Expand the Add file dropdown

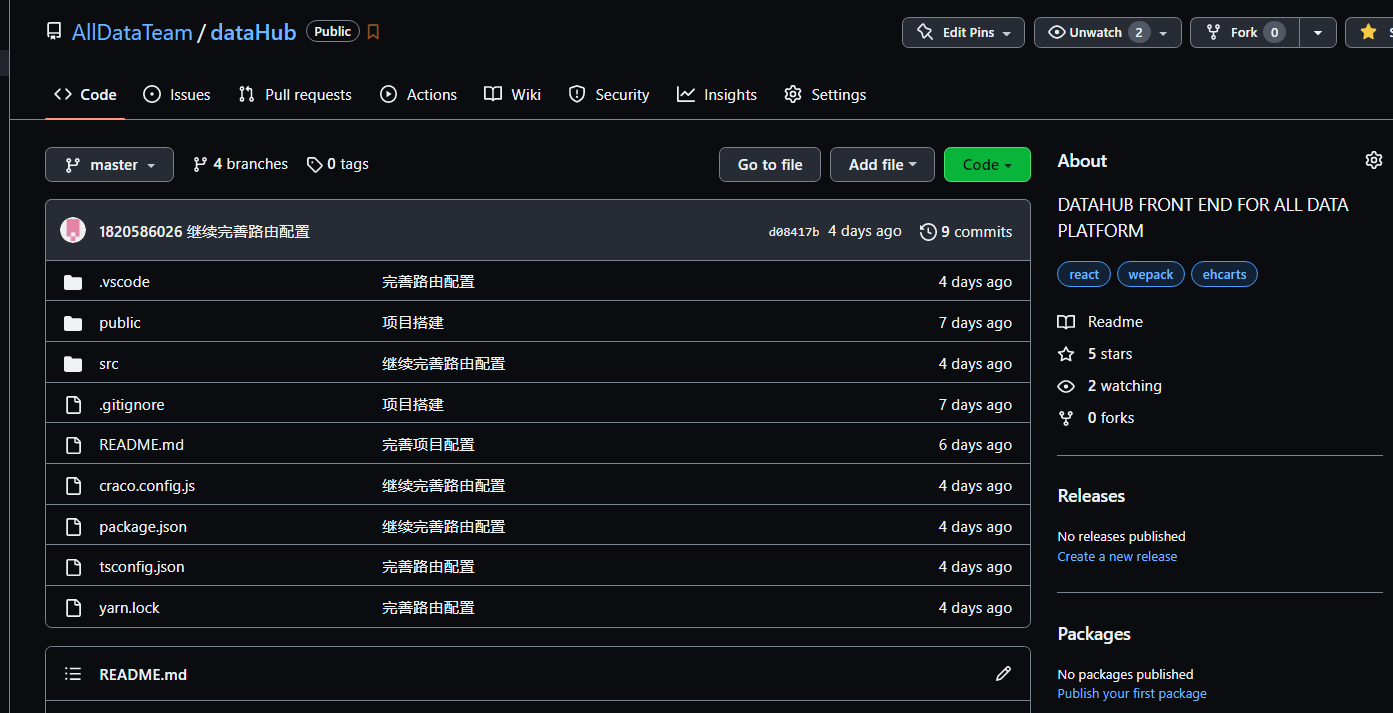click(882, 164)
